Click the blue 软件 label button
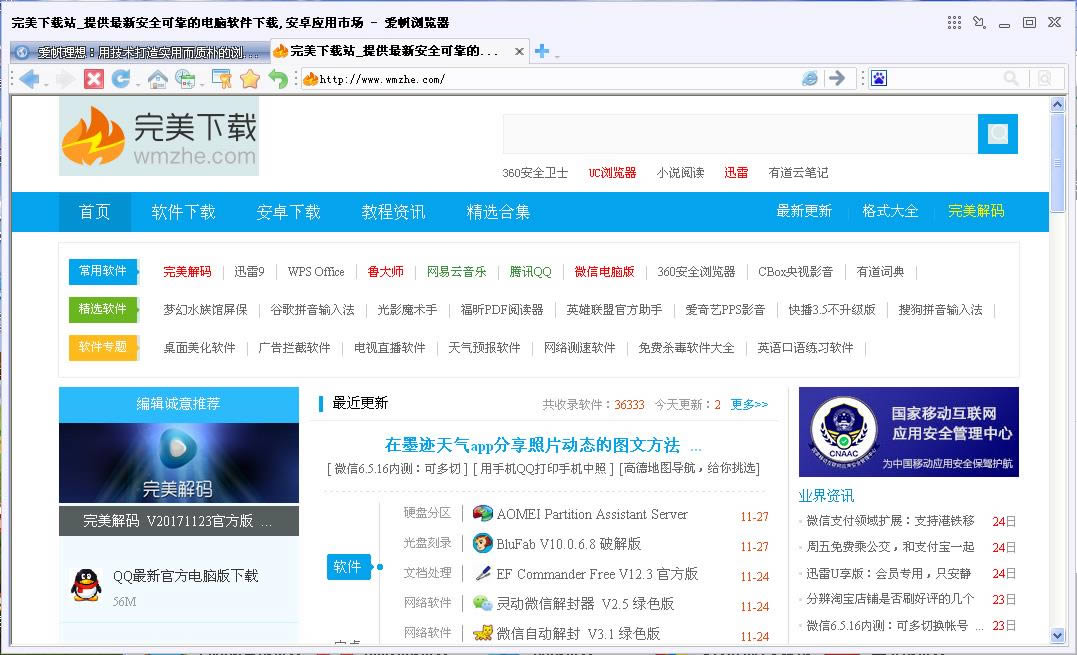This screenshot has width=1077, height=655. click(348, 566)
